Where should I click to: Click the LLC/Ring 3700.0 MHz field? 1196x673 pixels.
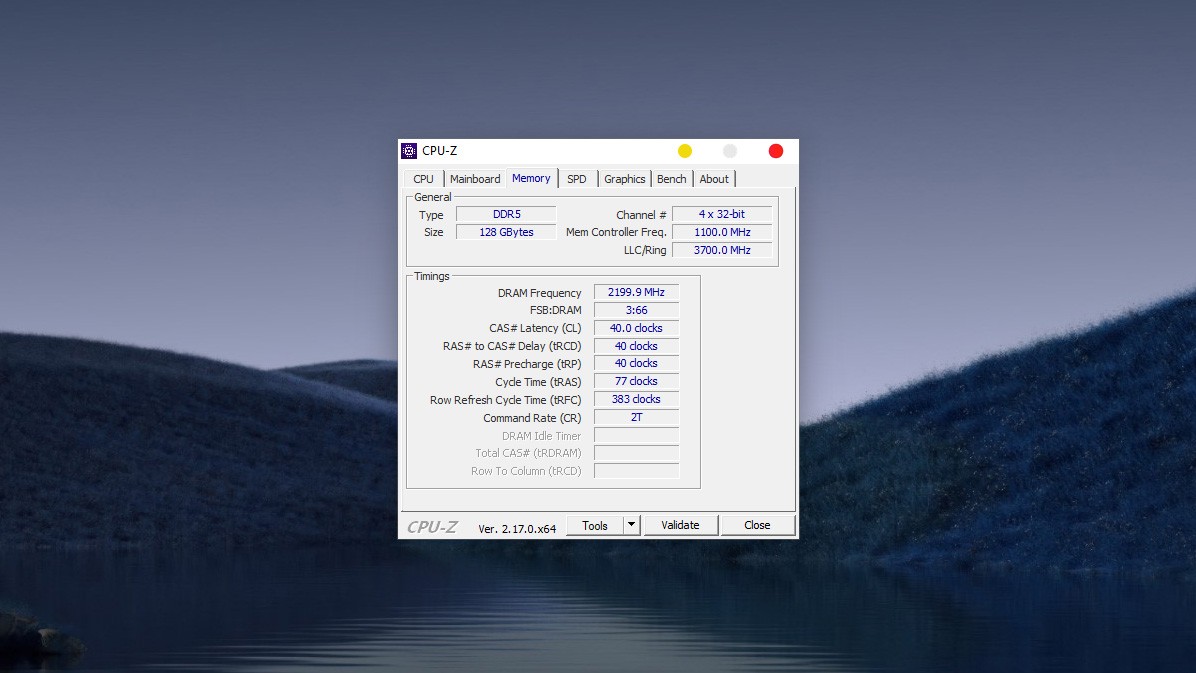point(722,250)
